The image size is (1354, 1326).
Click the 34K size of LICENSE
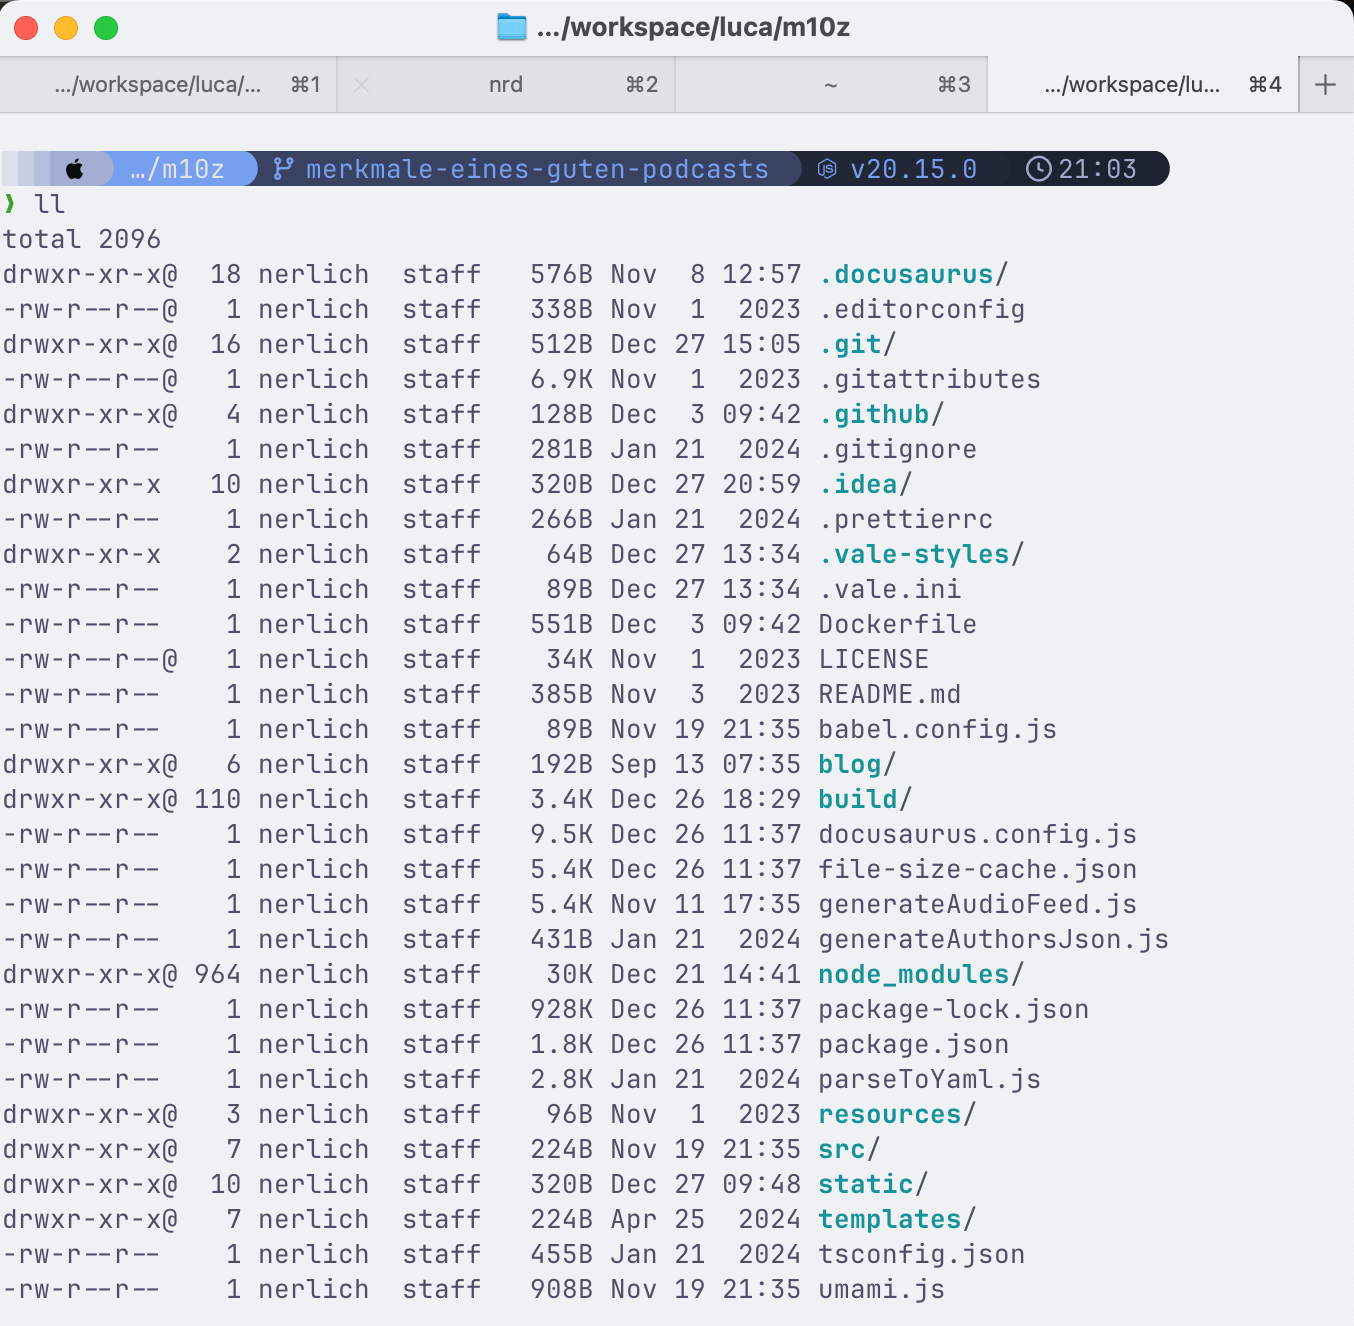[x=570, y=659]
